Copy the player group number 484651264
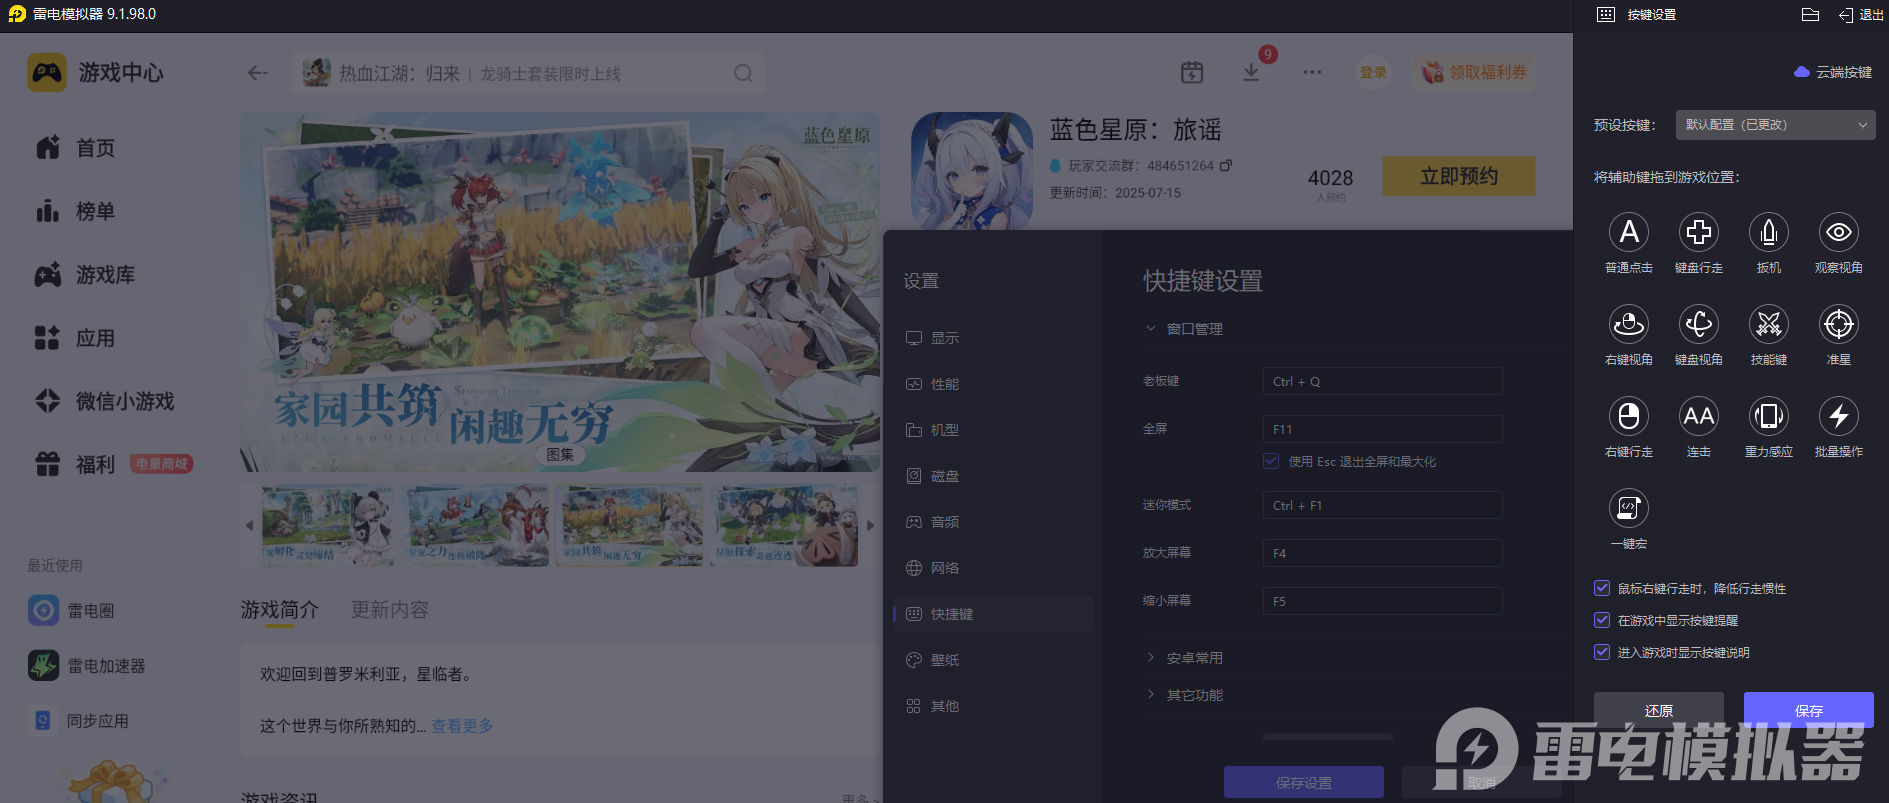This screenshot has width=1889, height=803. point(1226,165)
